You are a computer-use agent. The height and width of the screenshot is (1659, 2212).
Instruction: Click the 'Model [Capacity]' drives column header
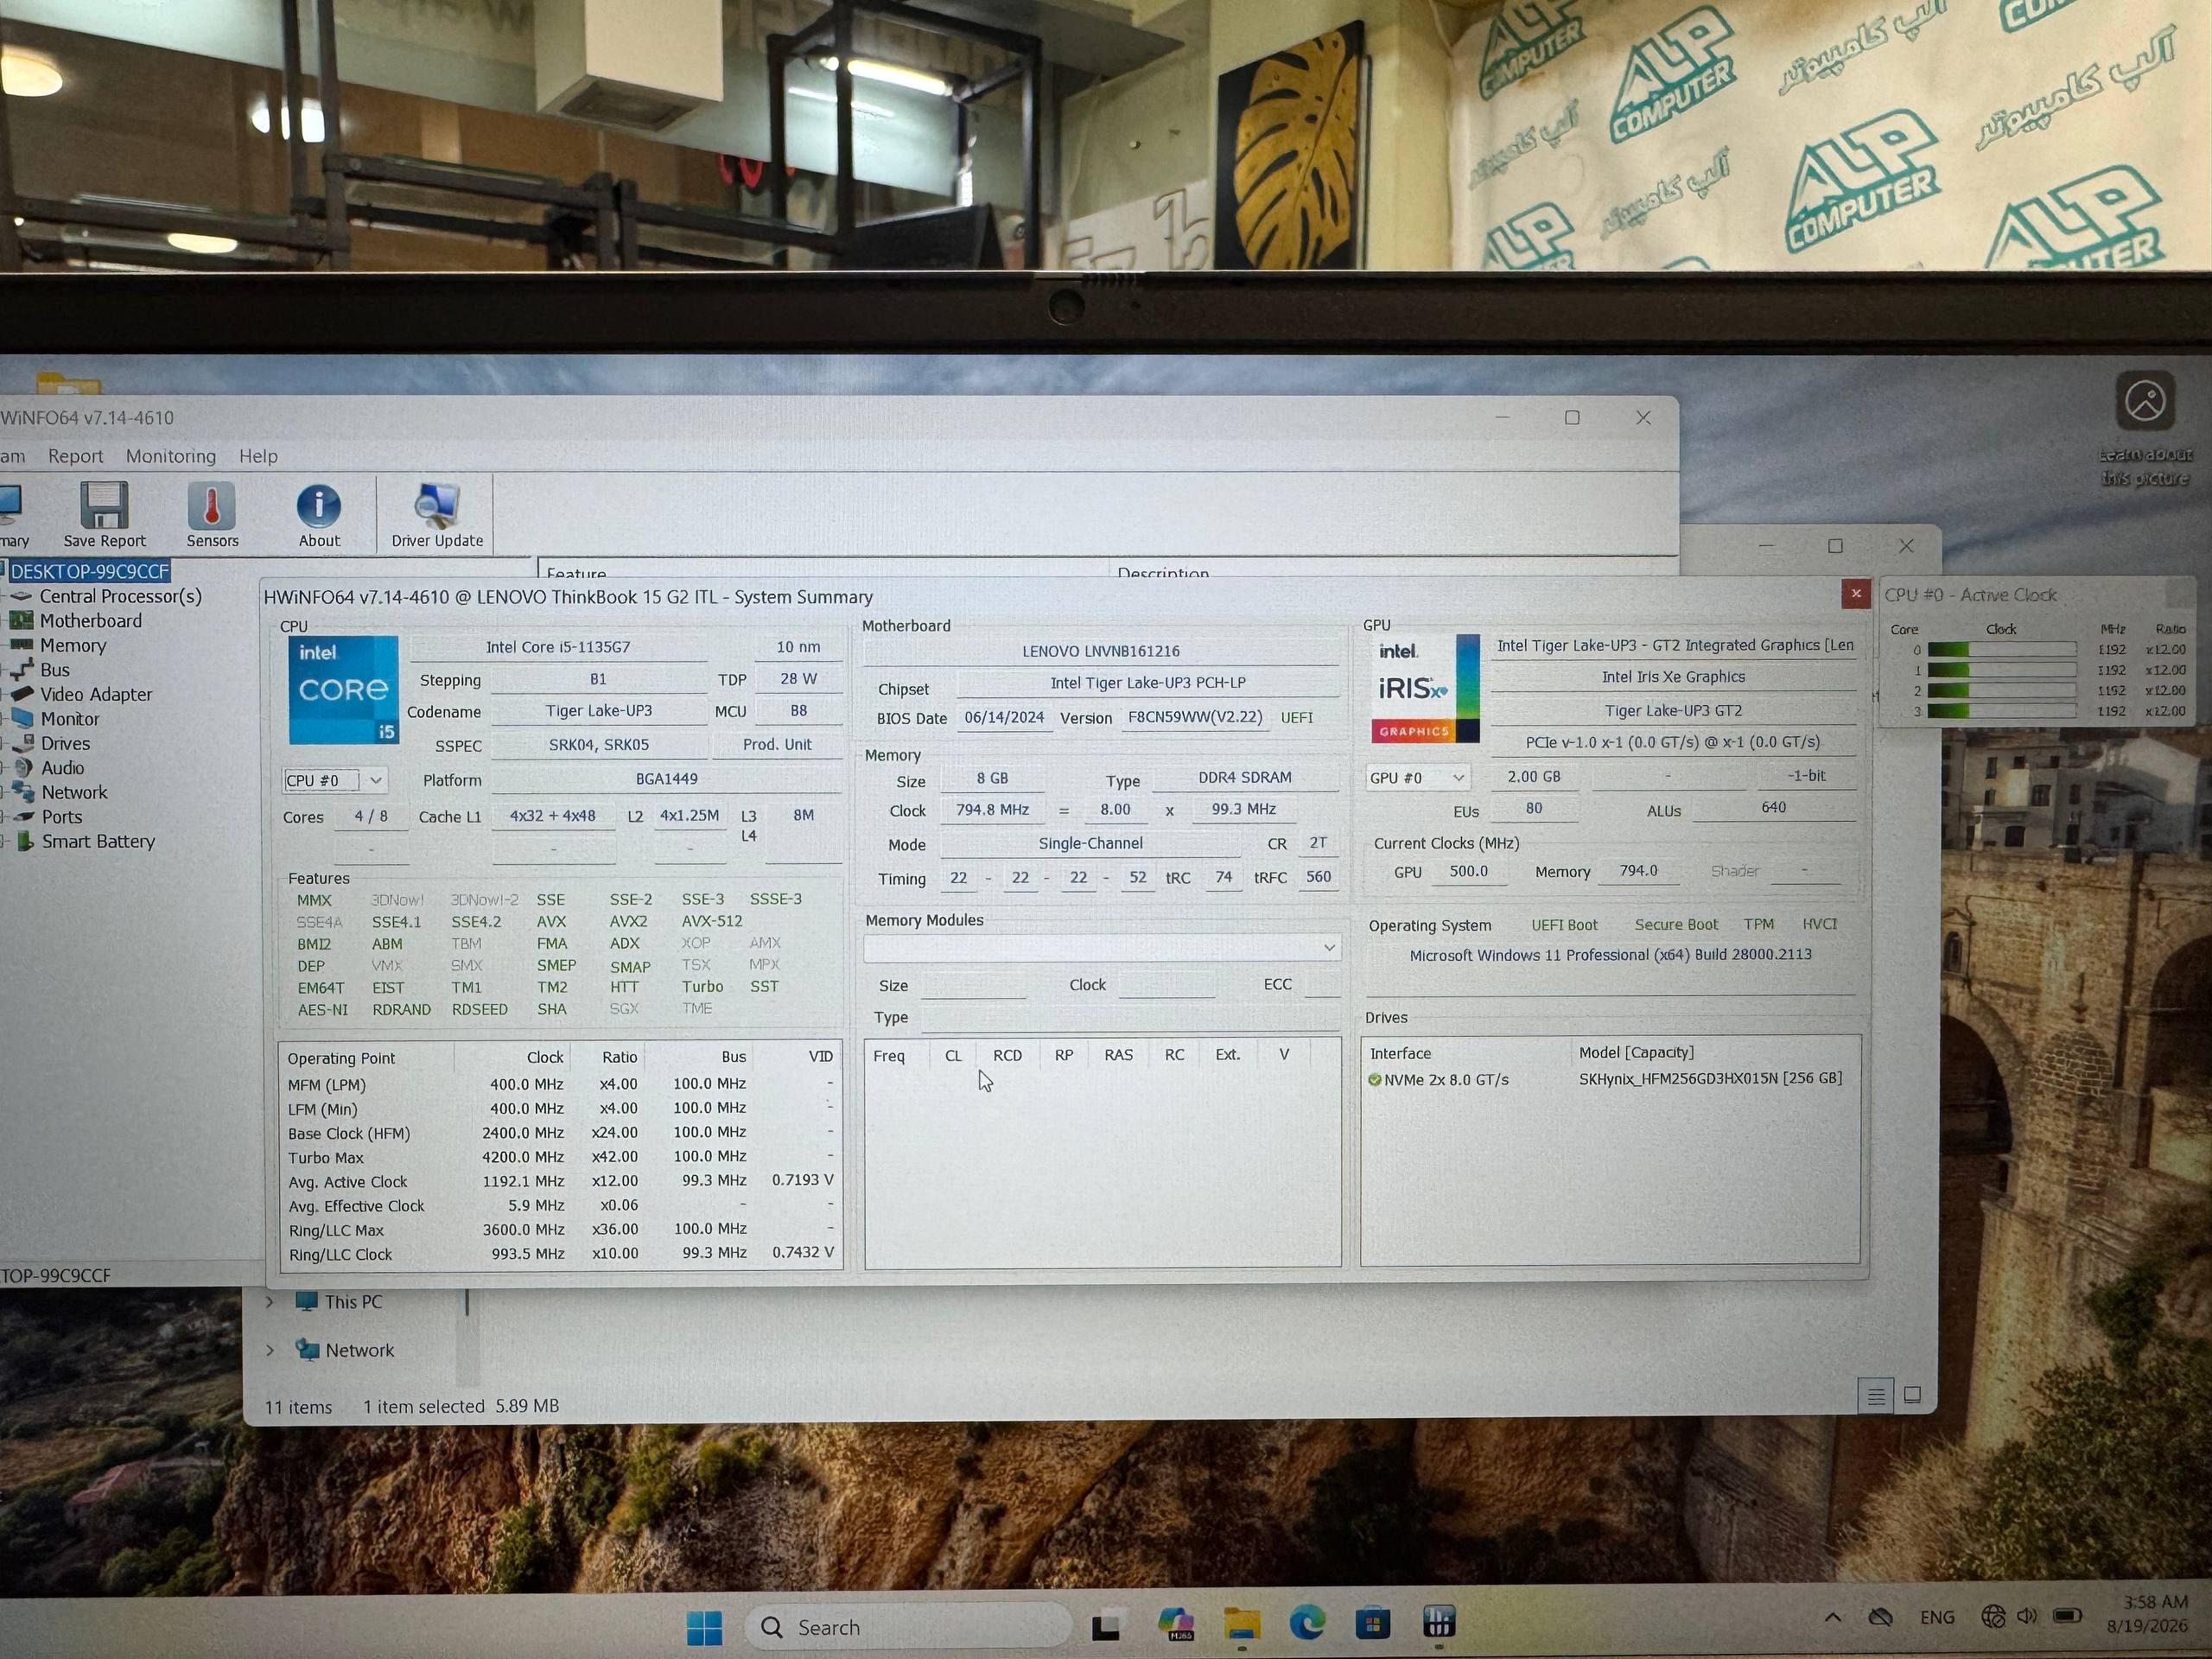(x=1636, y=1053)
